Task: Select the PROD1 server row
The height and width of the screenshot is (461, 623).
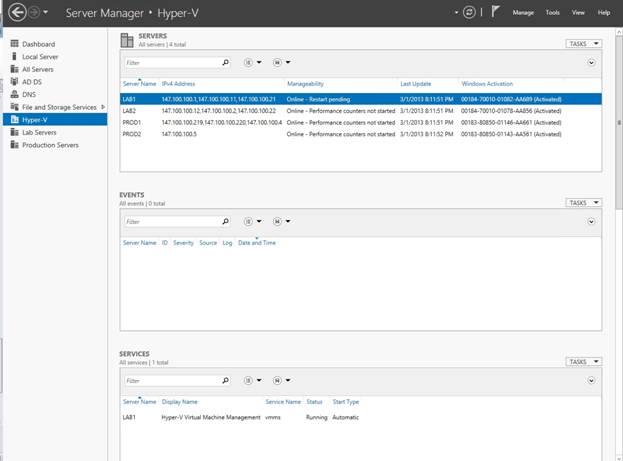Action: 361,122
